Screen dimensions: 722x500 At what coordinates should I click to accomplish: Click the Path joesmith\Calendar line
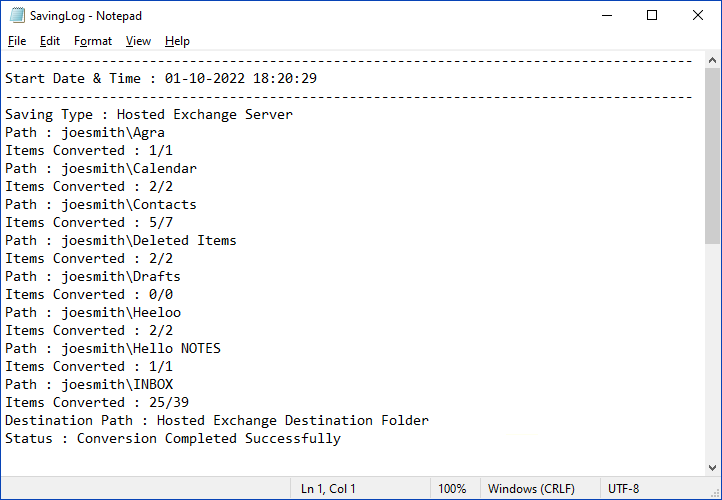pyautogui.click(x=101, y=169)
